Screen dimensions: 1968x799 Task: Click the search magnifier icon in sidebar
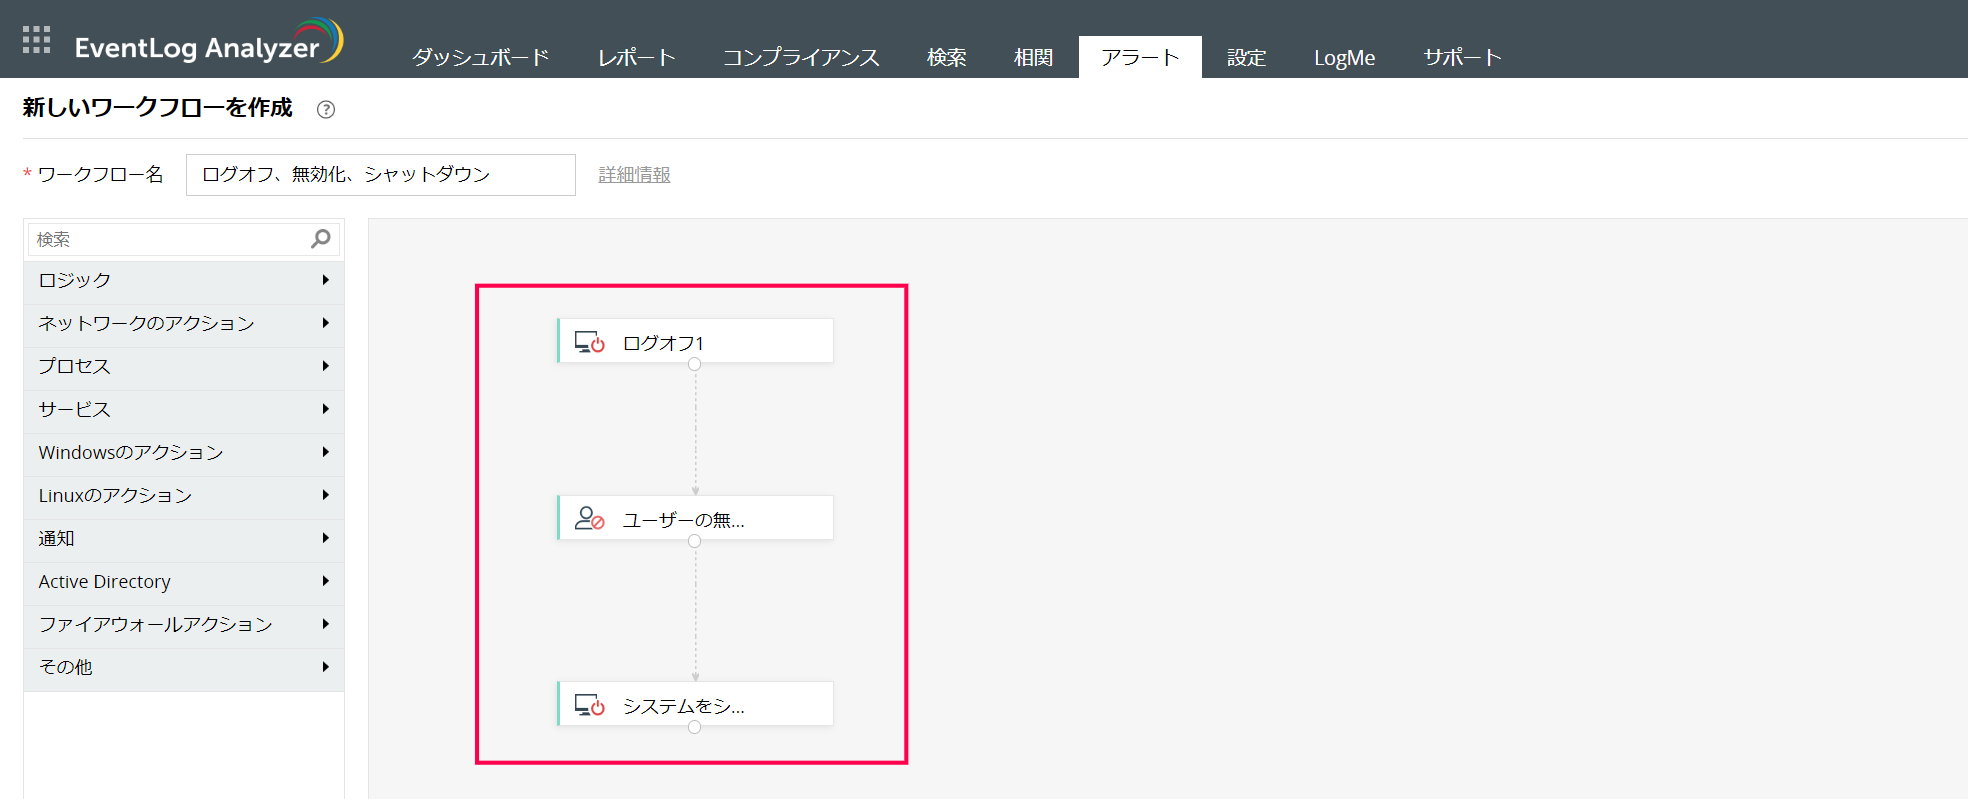click(321, 239)
